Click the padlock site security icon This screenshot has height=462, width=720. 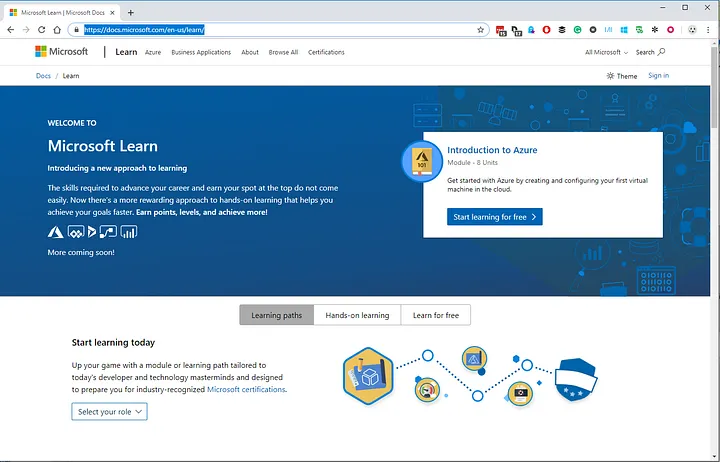76,30
